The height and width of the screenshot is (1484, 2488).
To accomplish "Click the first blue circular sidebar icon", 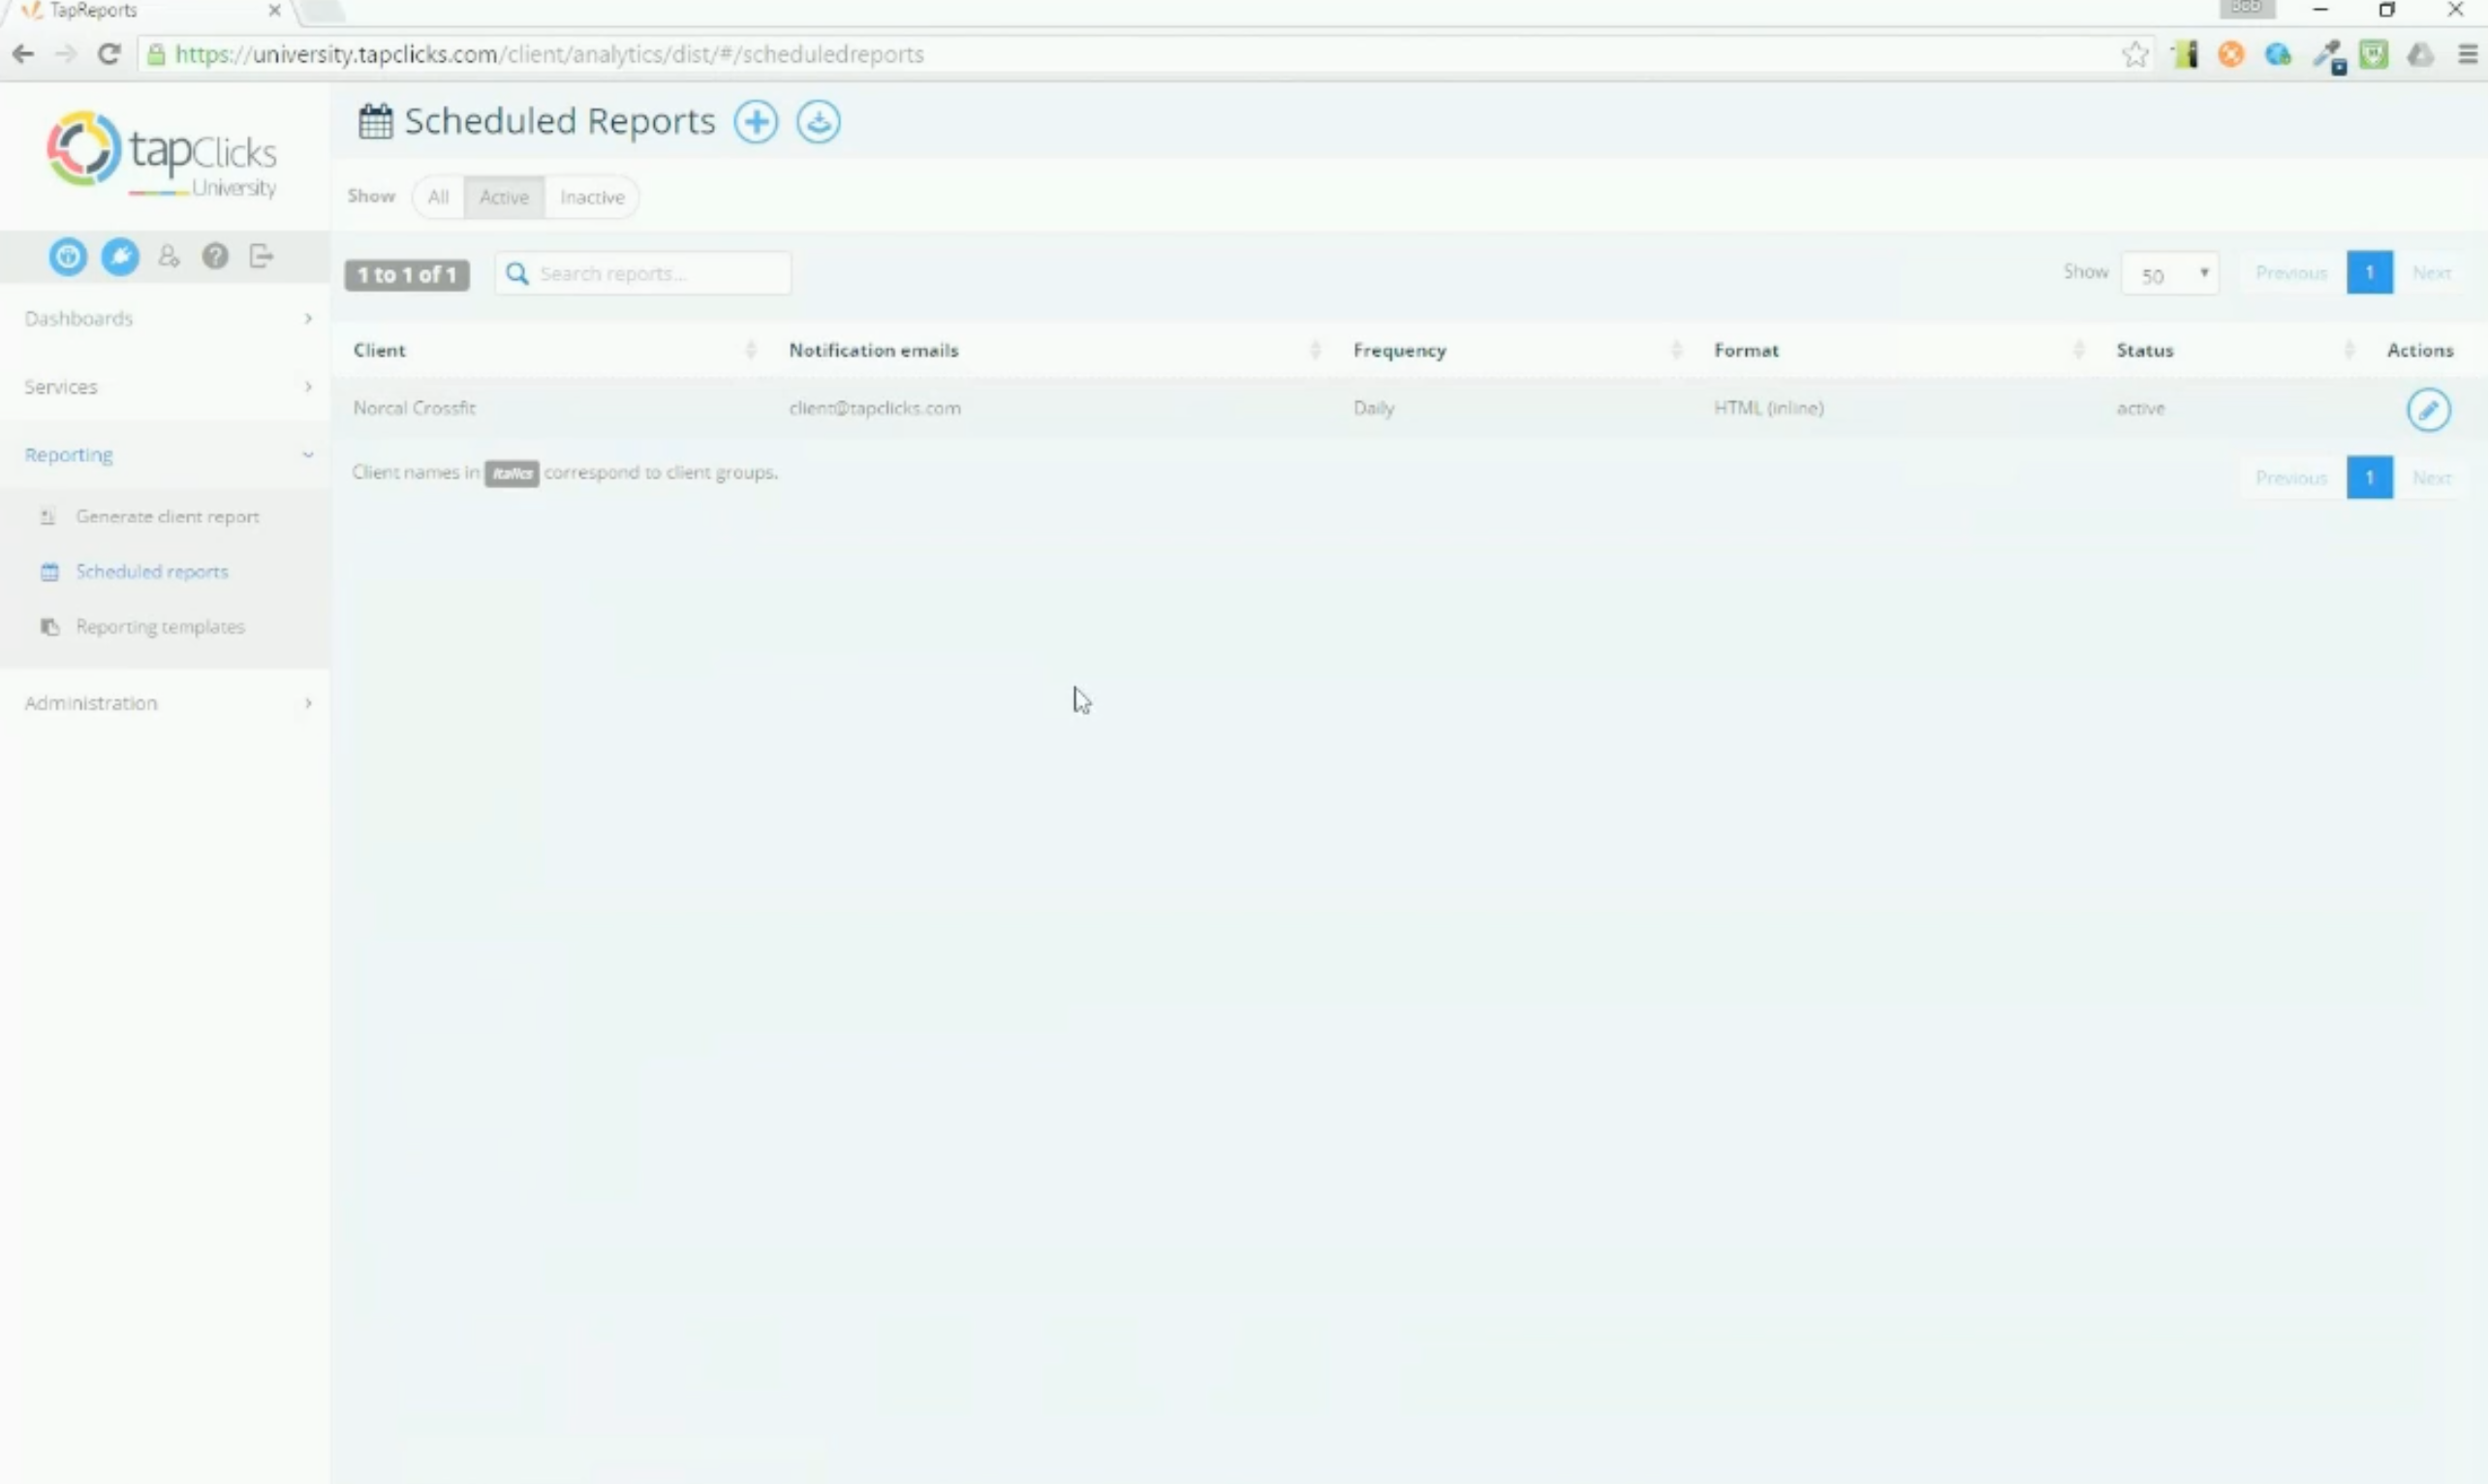I will 68,257.
